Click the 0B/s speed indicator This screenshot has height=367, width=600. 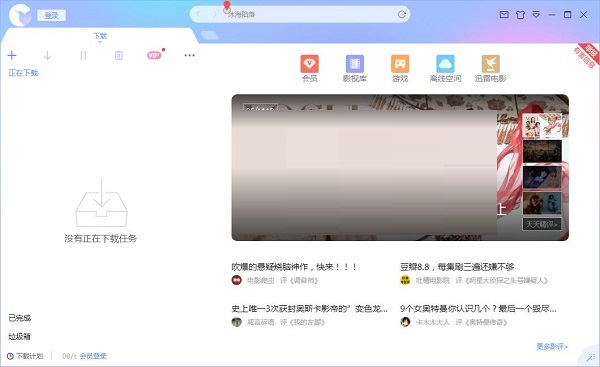(x=69, y=356)
